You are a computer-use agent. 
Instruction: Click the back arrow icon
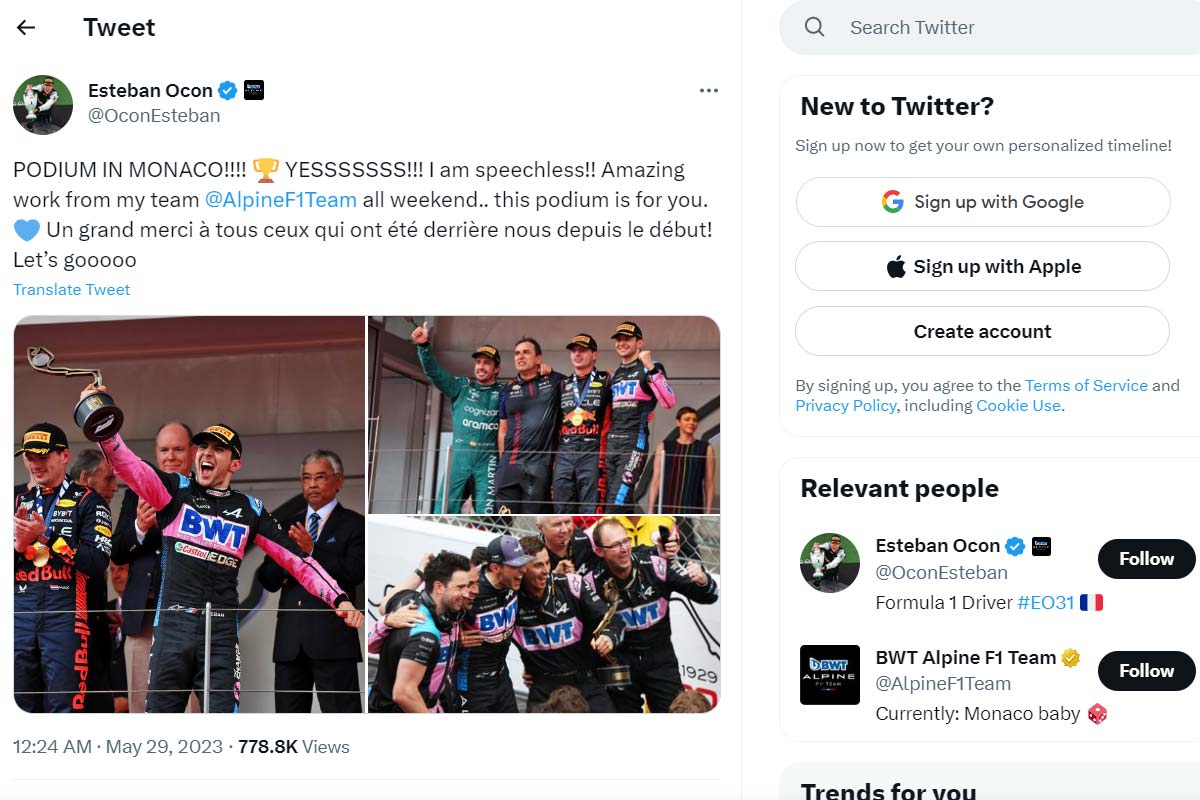pos(26,28)
